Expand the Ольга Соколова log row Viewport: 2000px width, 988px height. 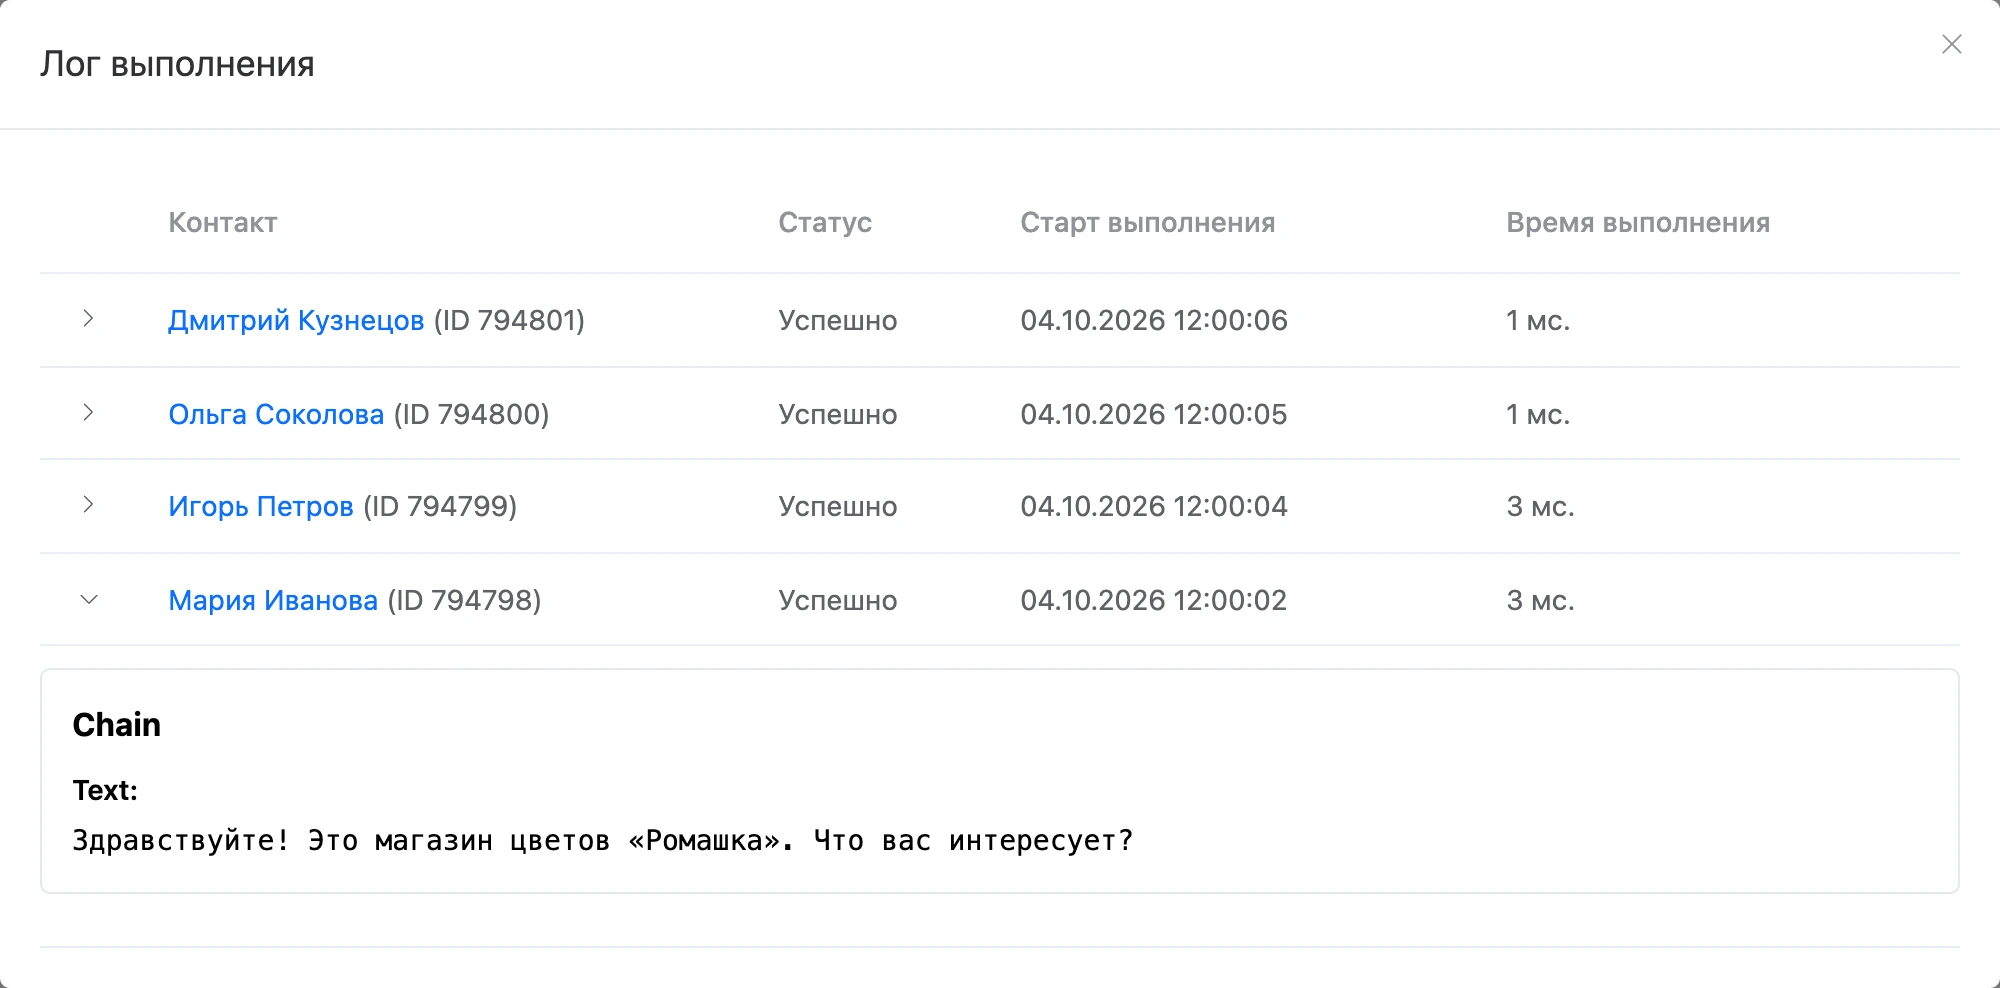tap(88, 412)
